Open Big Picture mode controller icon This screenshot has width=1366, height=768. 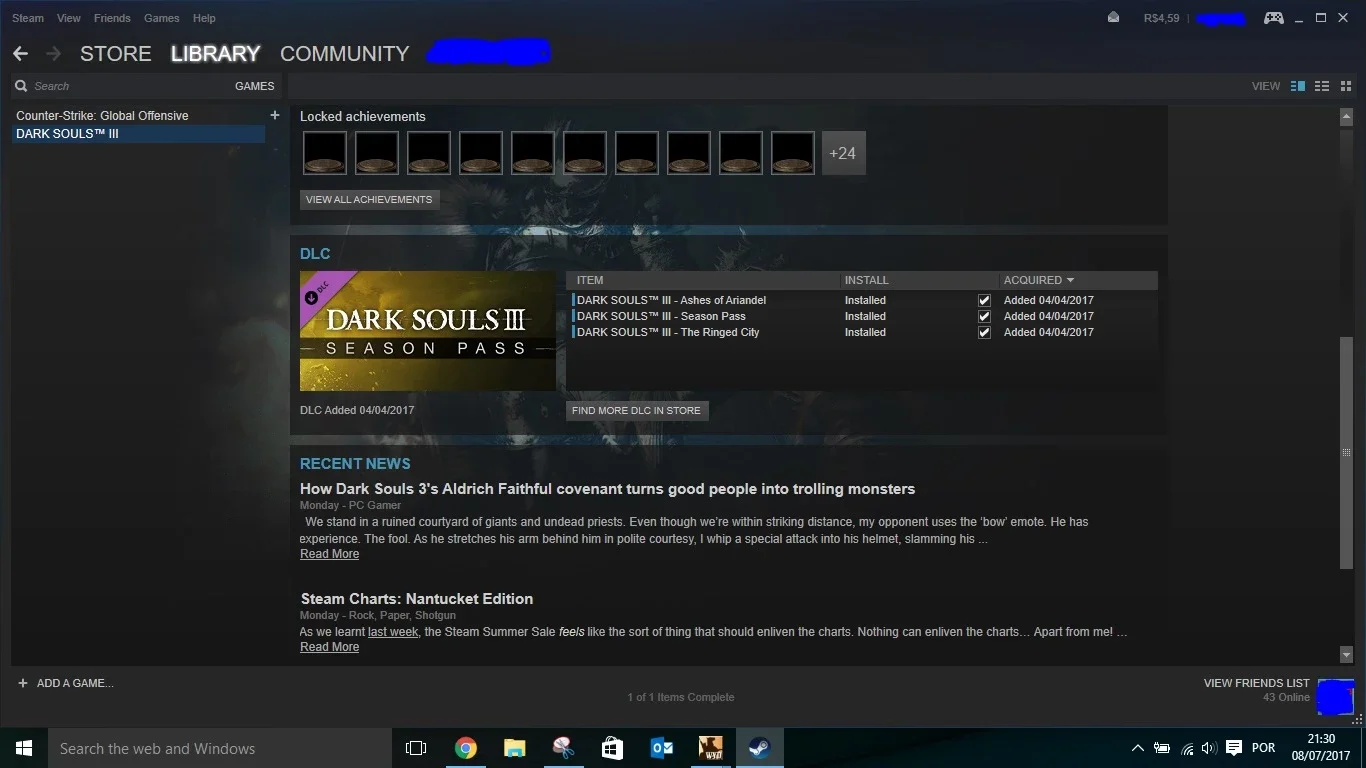1273,18
